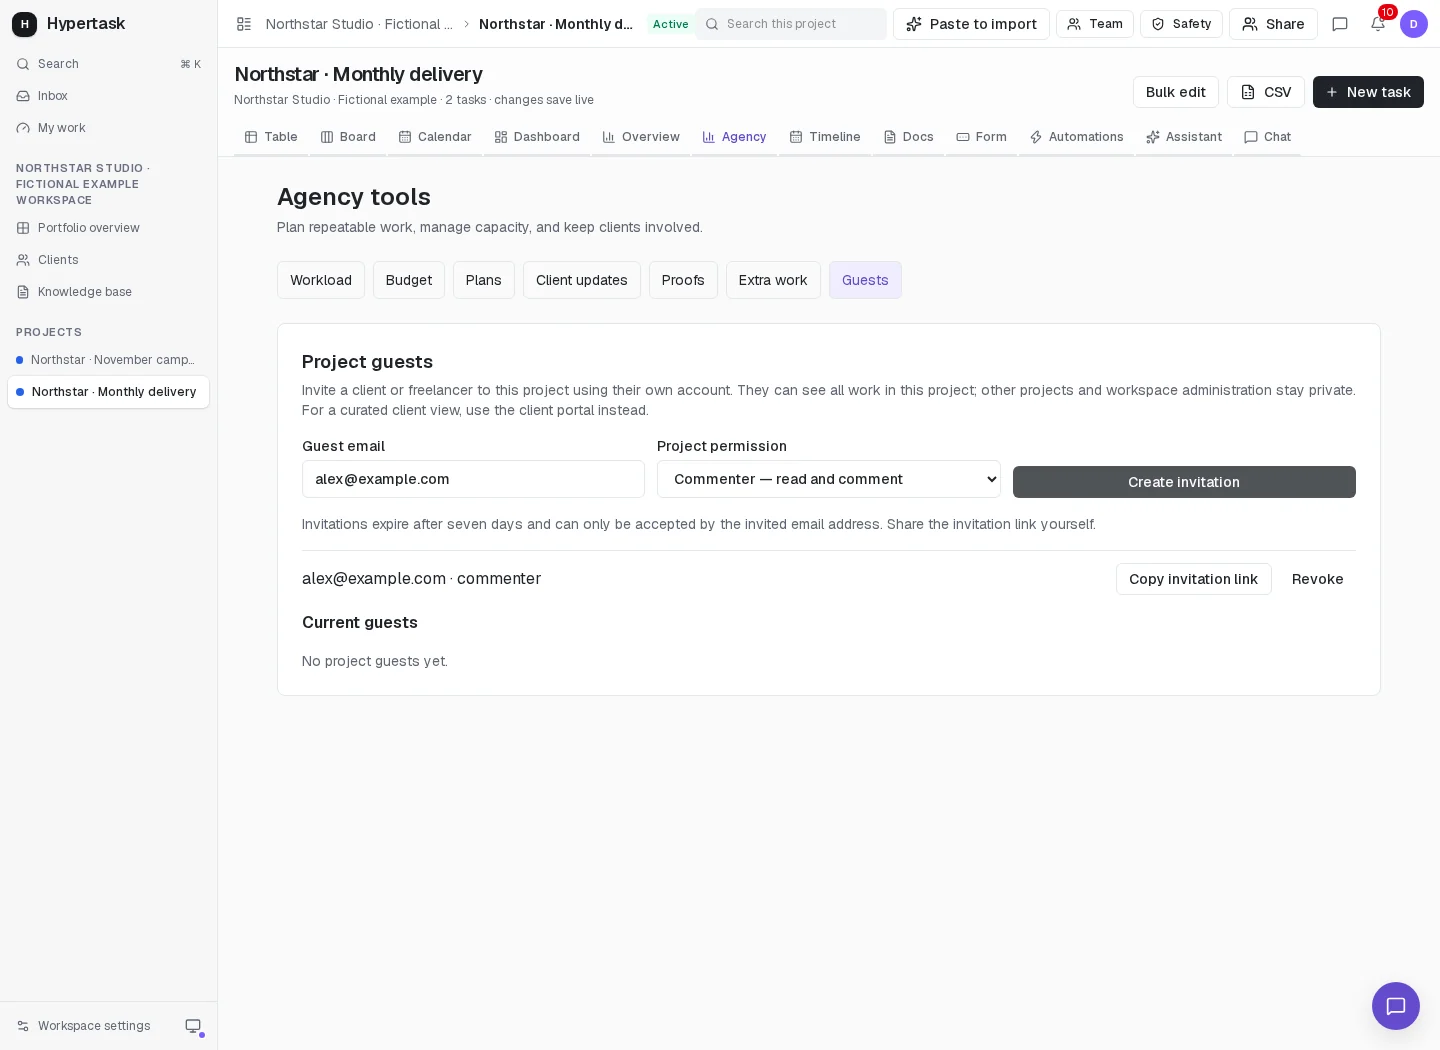Click Create invitation button
This screenshot has height=1050, width=1440.
pos(1184,482)
